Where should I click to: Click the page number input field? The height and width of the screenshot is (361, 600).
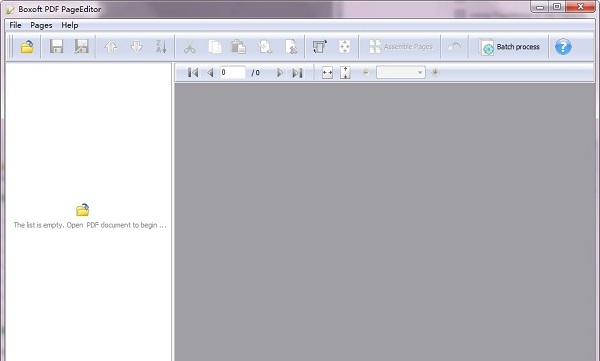(x=233, y=72)
